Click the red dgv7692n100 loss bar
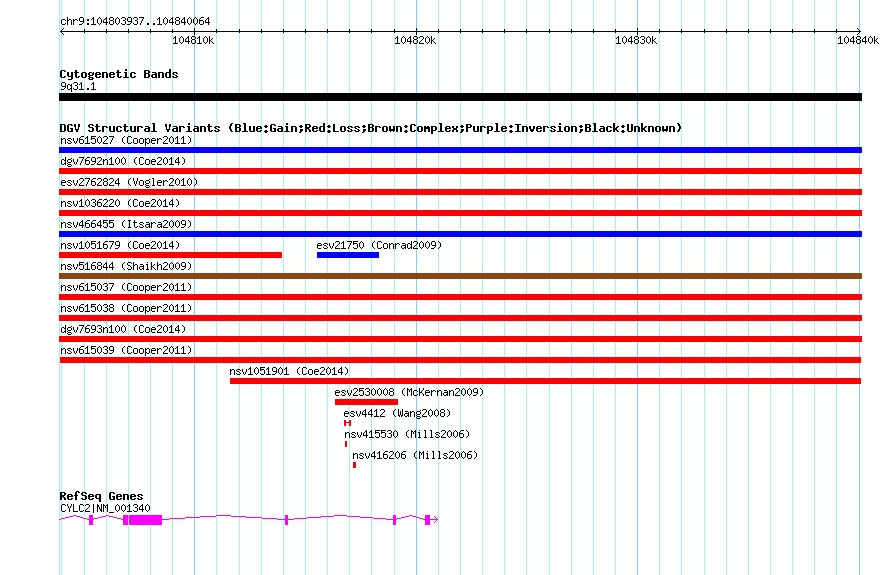890x575 pixels. click(460, 171)
